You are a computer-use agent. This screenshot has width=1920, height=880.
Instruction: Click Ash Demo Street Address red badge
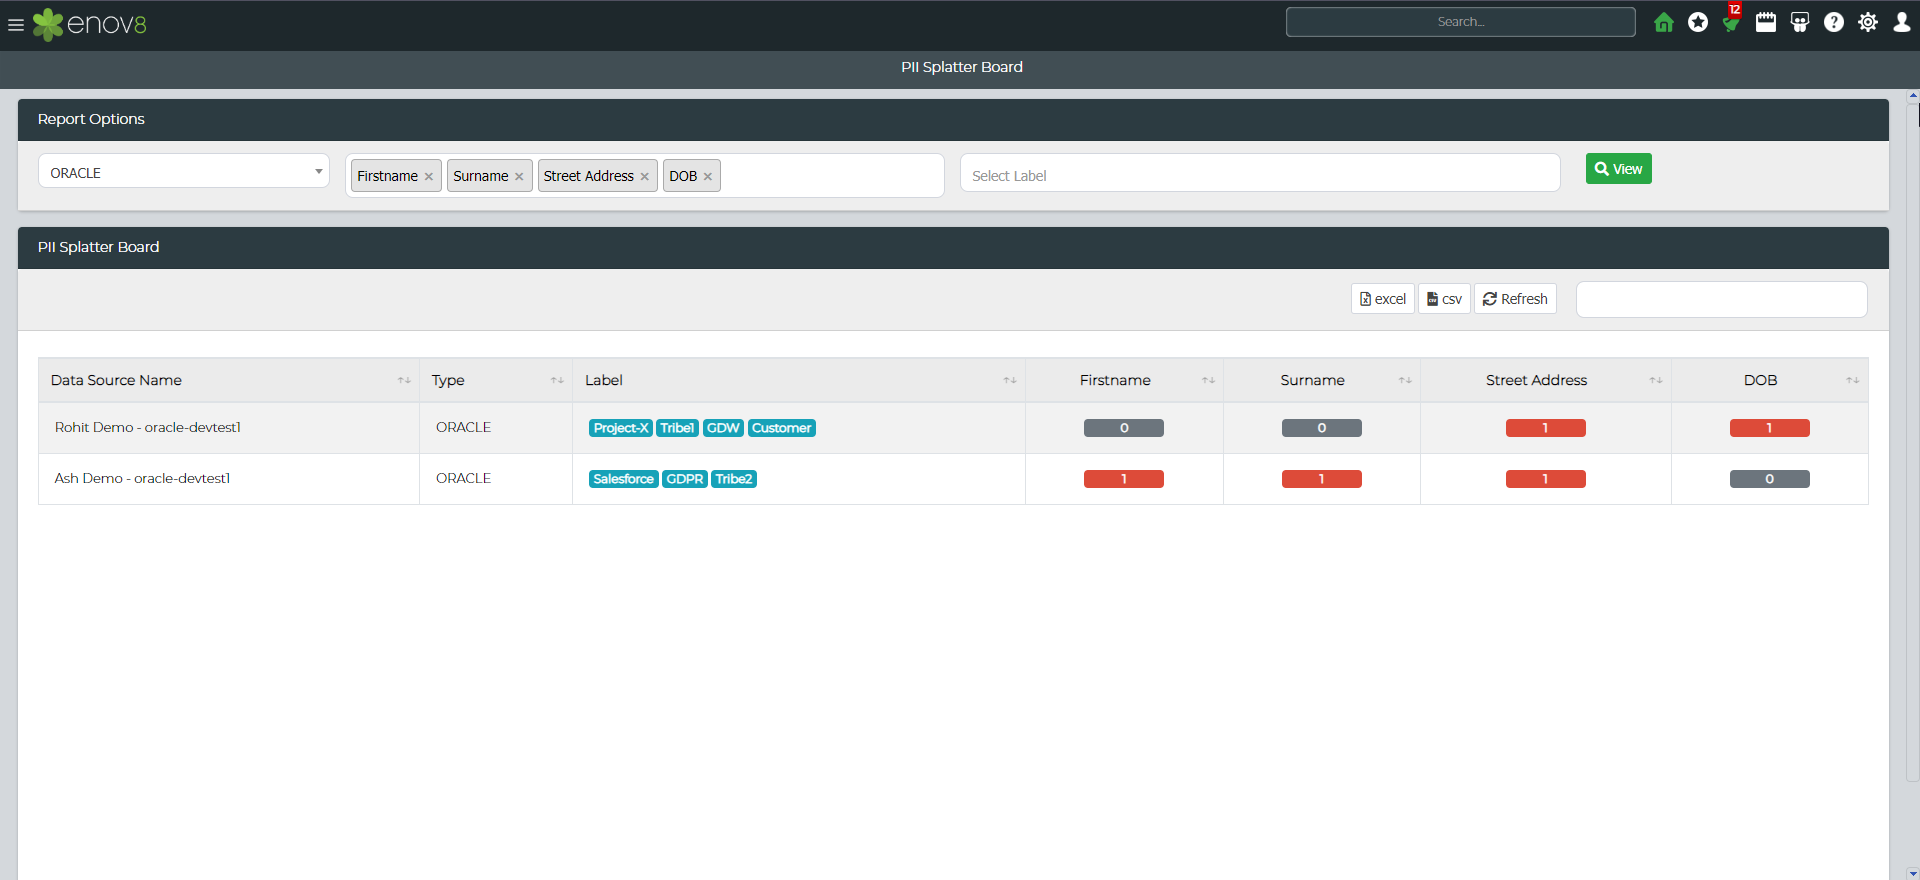coord(1546,479)
